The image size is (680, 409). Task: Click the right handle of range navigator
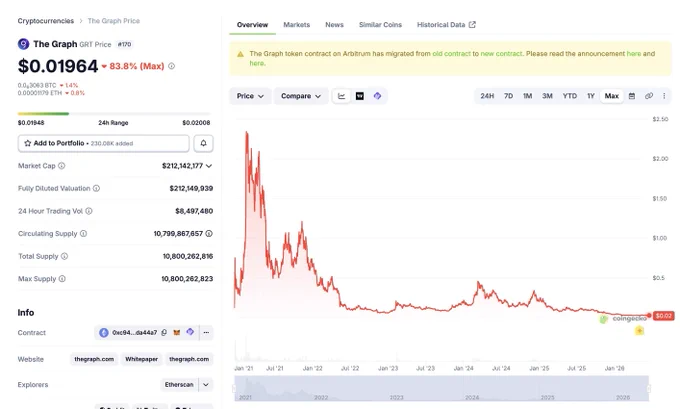[649, 388]
